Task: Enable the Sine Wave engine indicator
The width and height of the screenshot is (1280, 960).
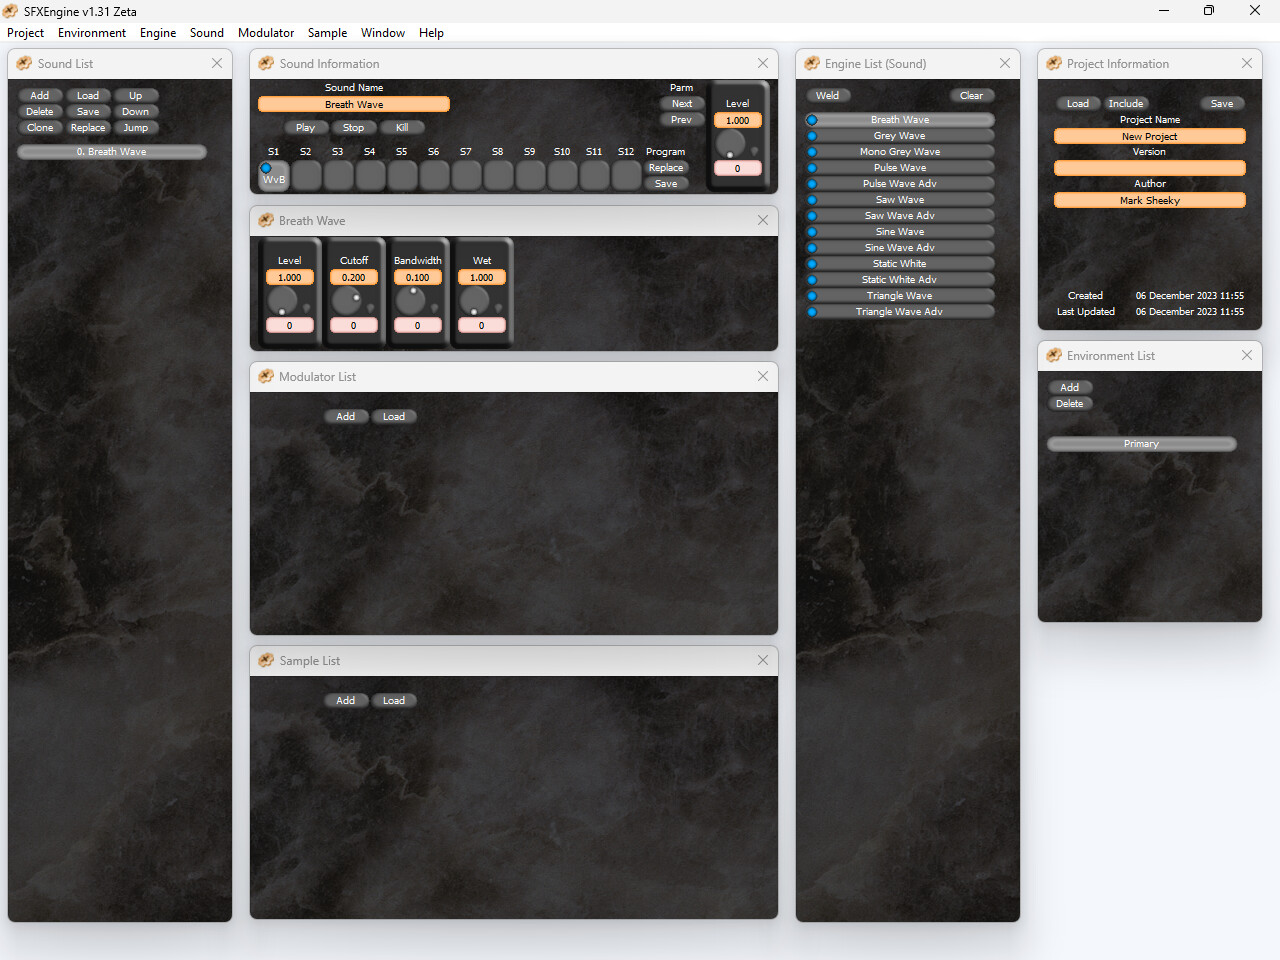Action: point(811,231)
